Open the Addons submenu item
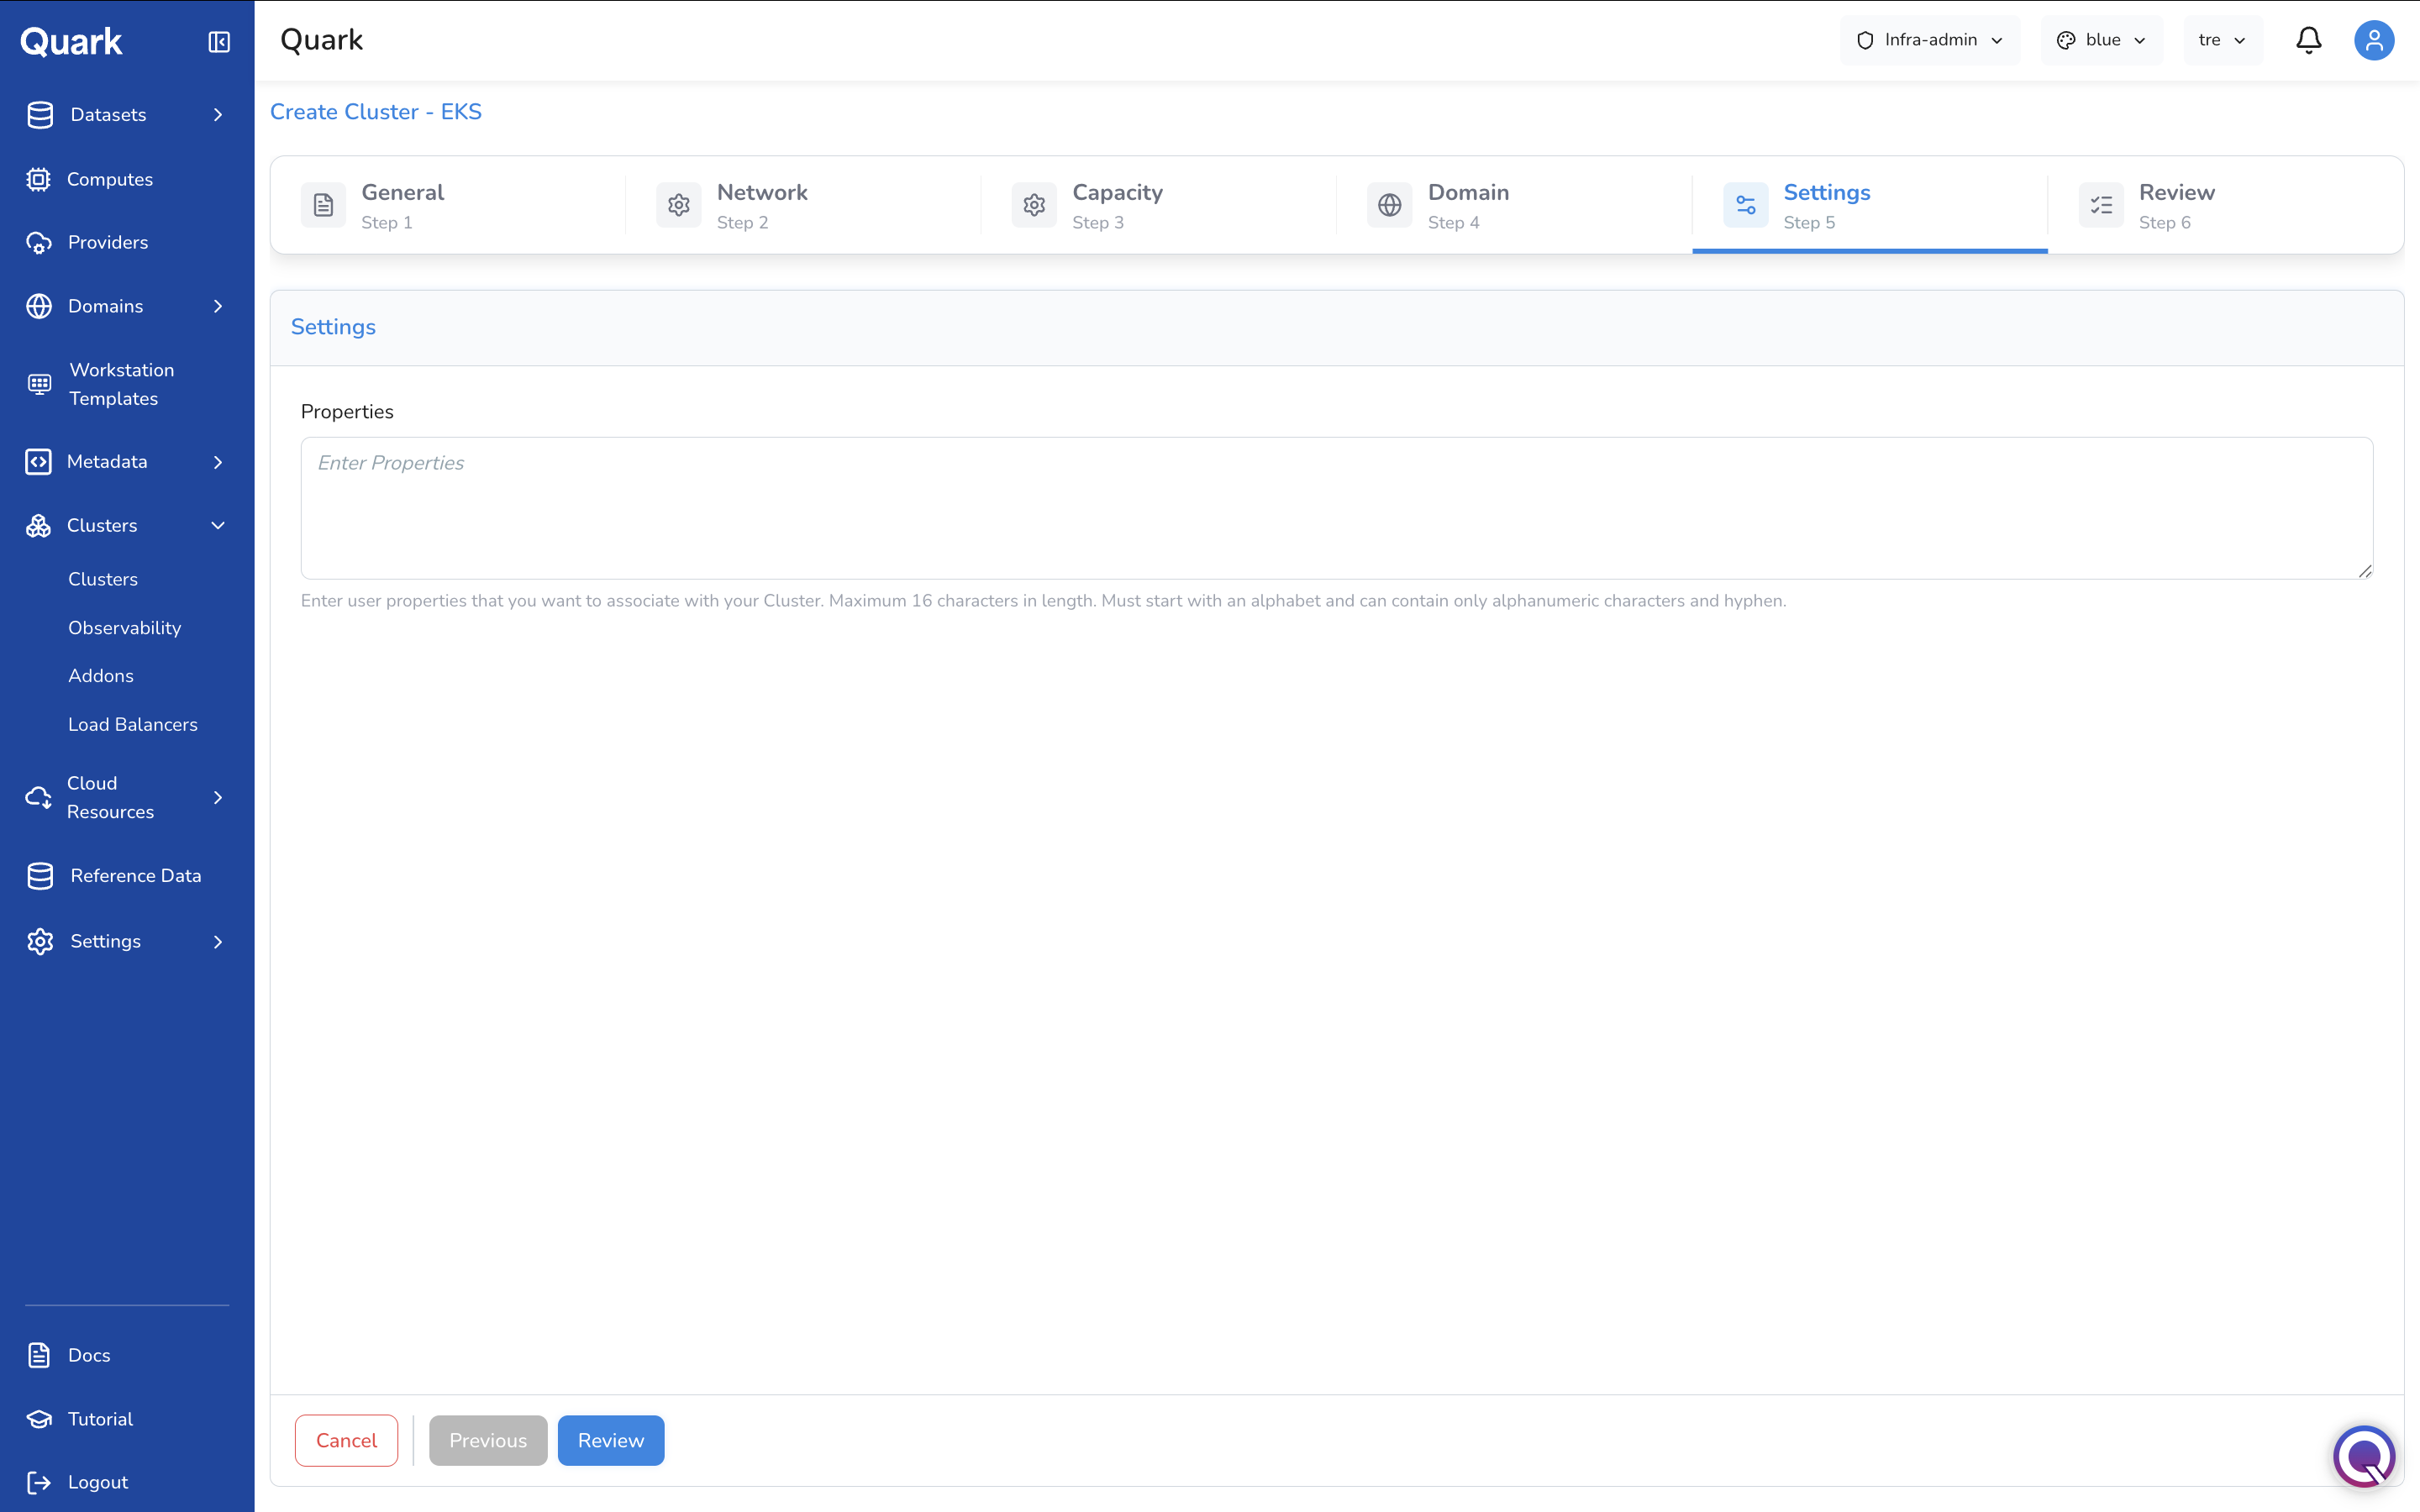This screenshot has width=2420, height=1512. click(x=101, y=676)
